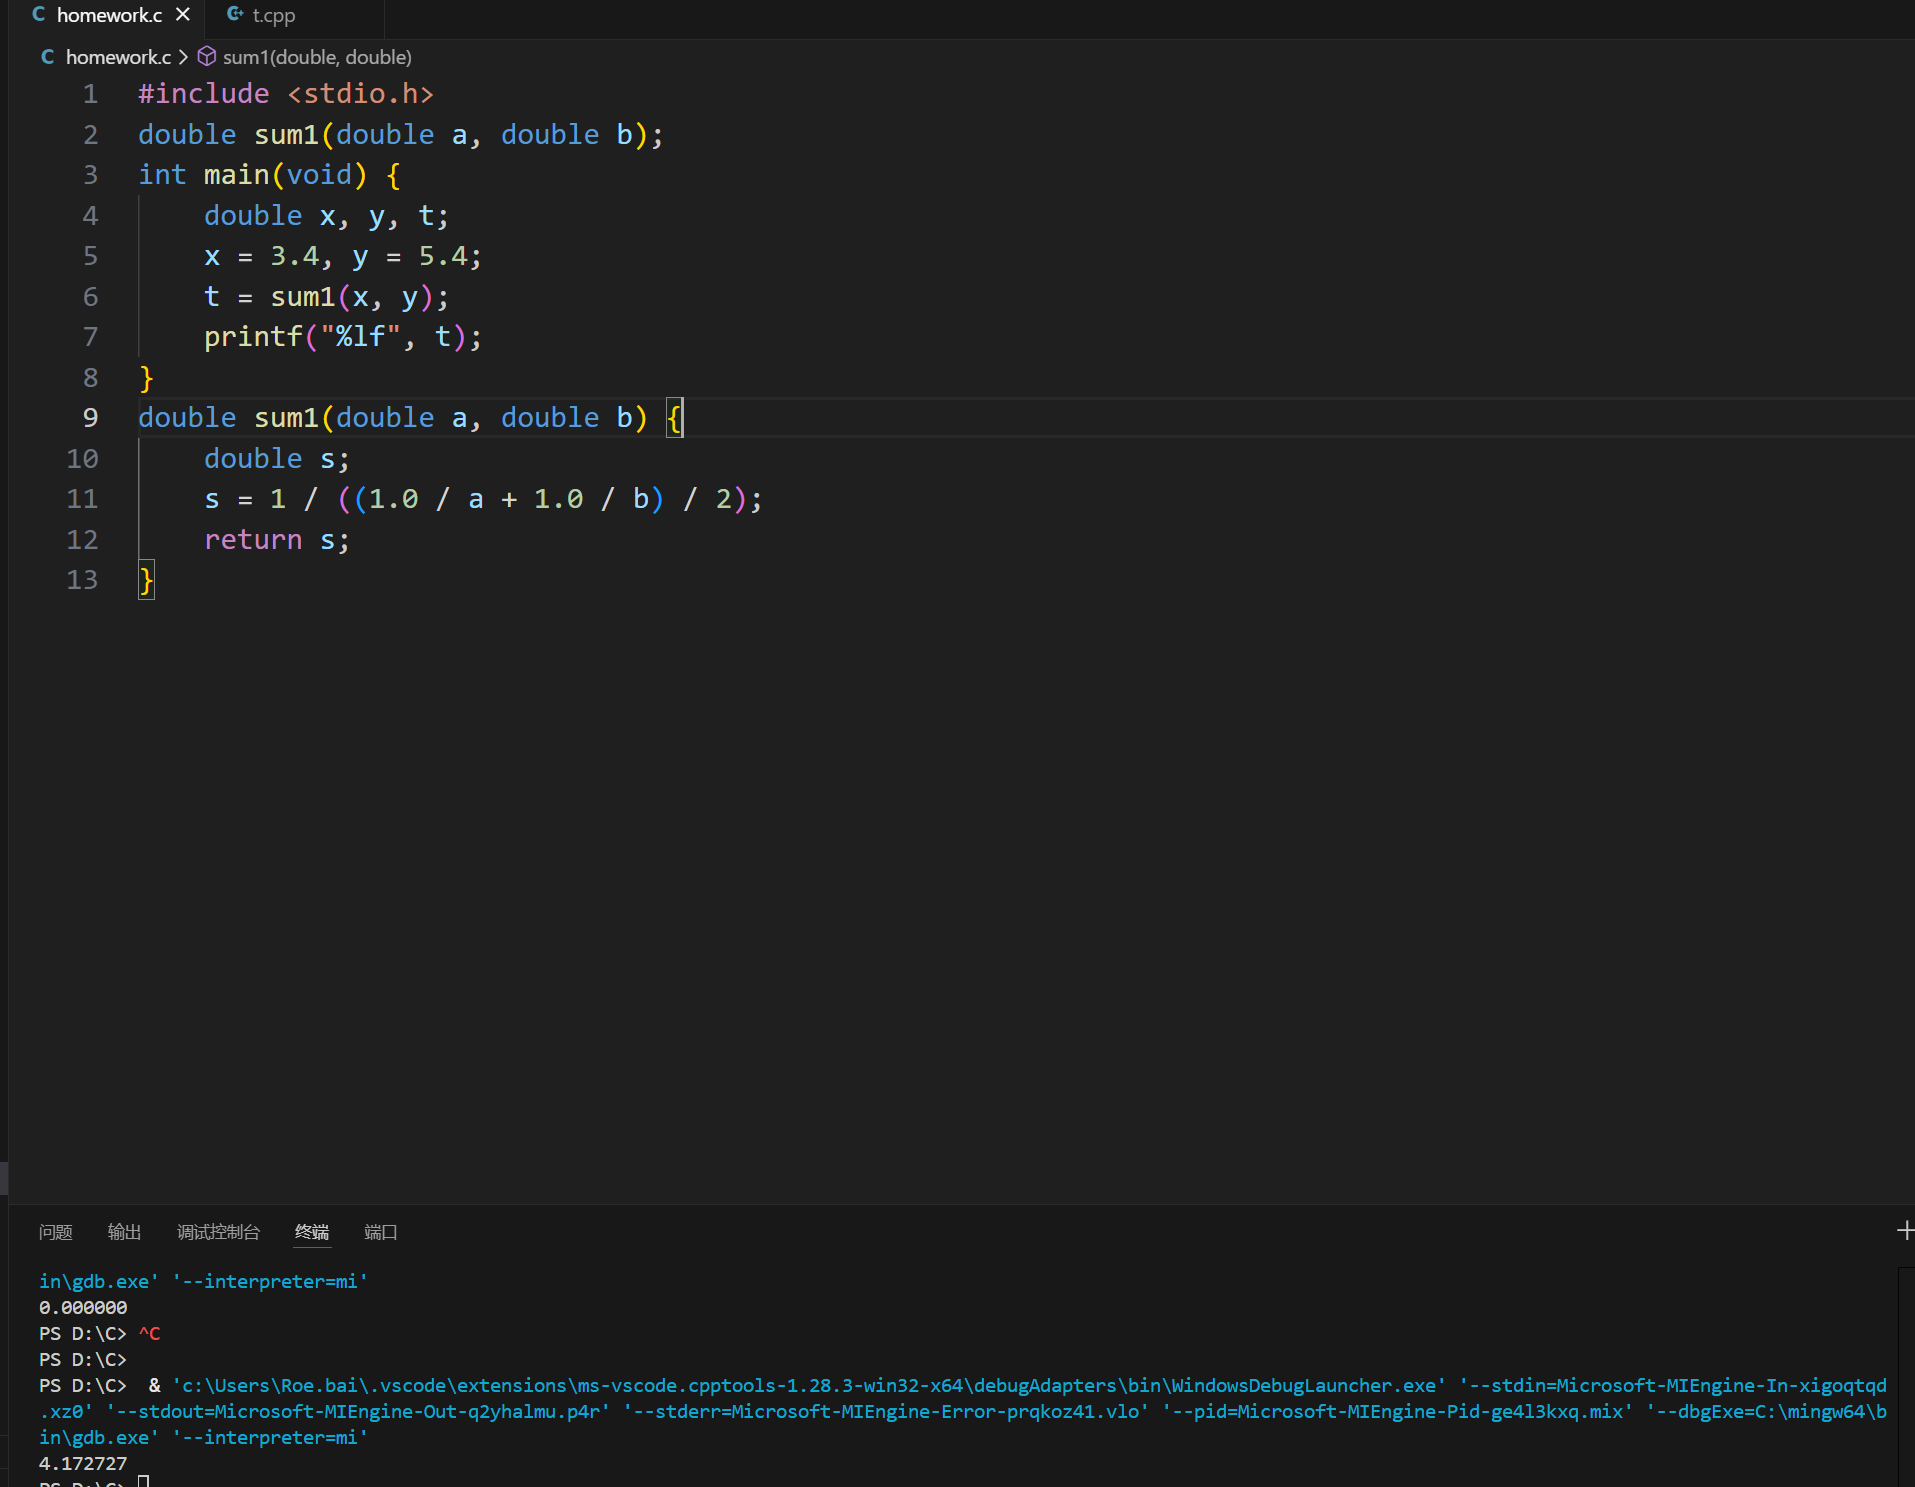Click the C++ file icon on t.cpp tab
The image size is (1915, 1487).
pyautogui.click(x=235, y=15)
